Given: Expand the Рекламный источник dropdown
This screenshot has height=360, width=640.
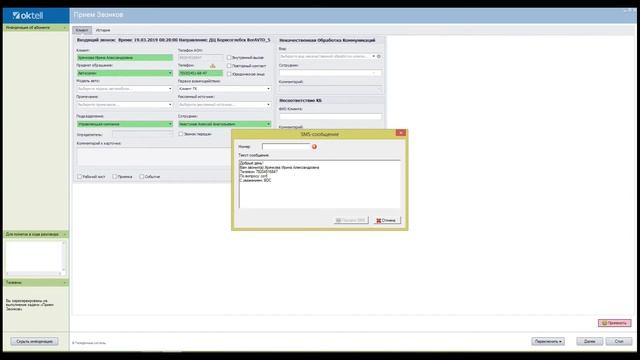Looking at the screenshot, I should coord(224,104).
